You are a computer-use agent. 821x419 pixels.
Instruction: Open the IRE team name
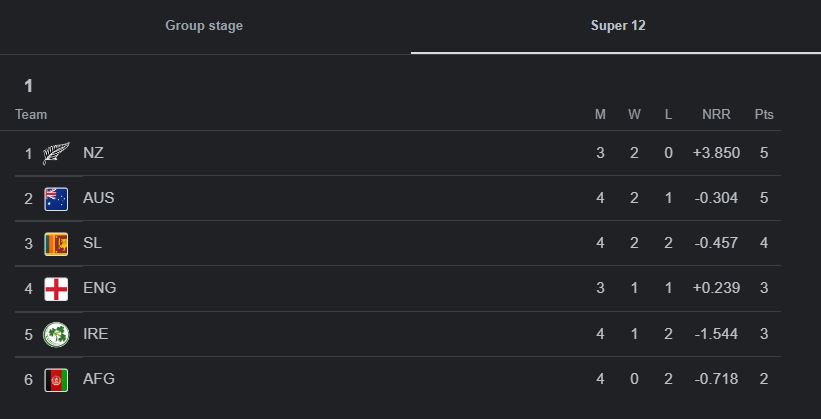tap(95, 334)
